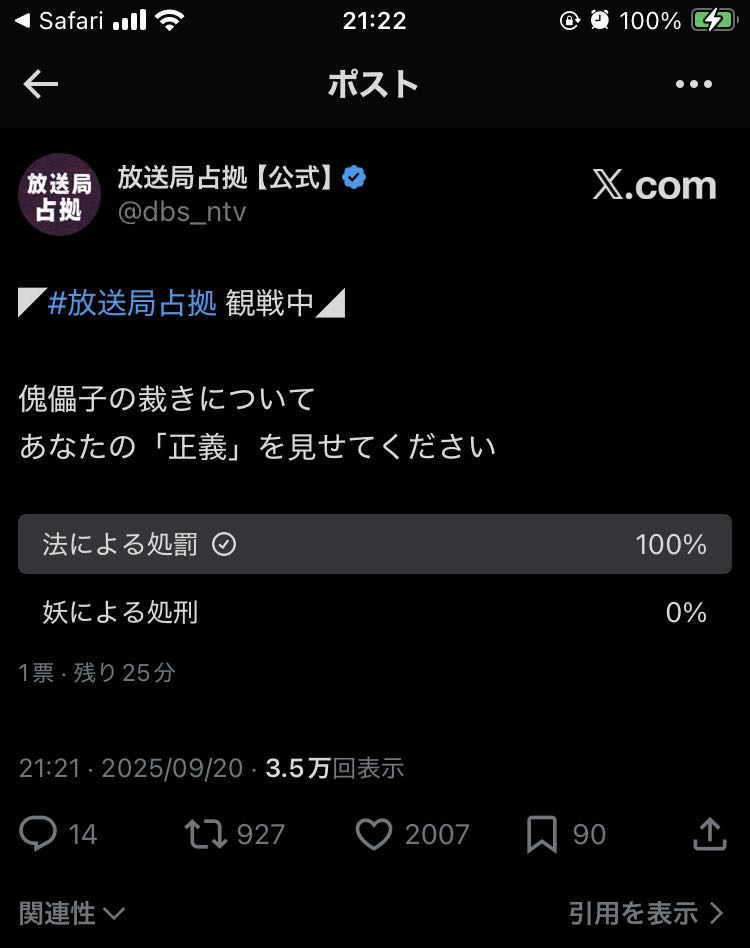Open the three-dot more options menu
The width and height of the screenshot is (750, 948).
(x=694, y=85)
